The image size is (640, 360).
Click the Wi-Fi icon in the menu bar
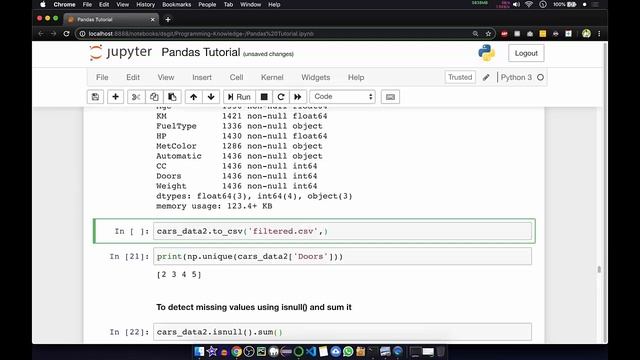(529, 4)
